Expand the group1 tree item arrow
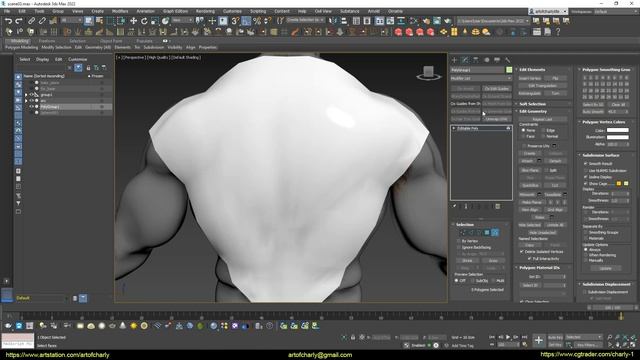 pos(27,95)
